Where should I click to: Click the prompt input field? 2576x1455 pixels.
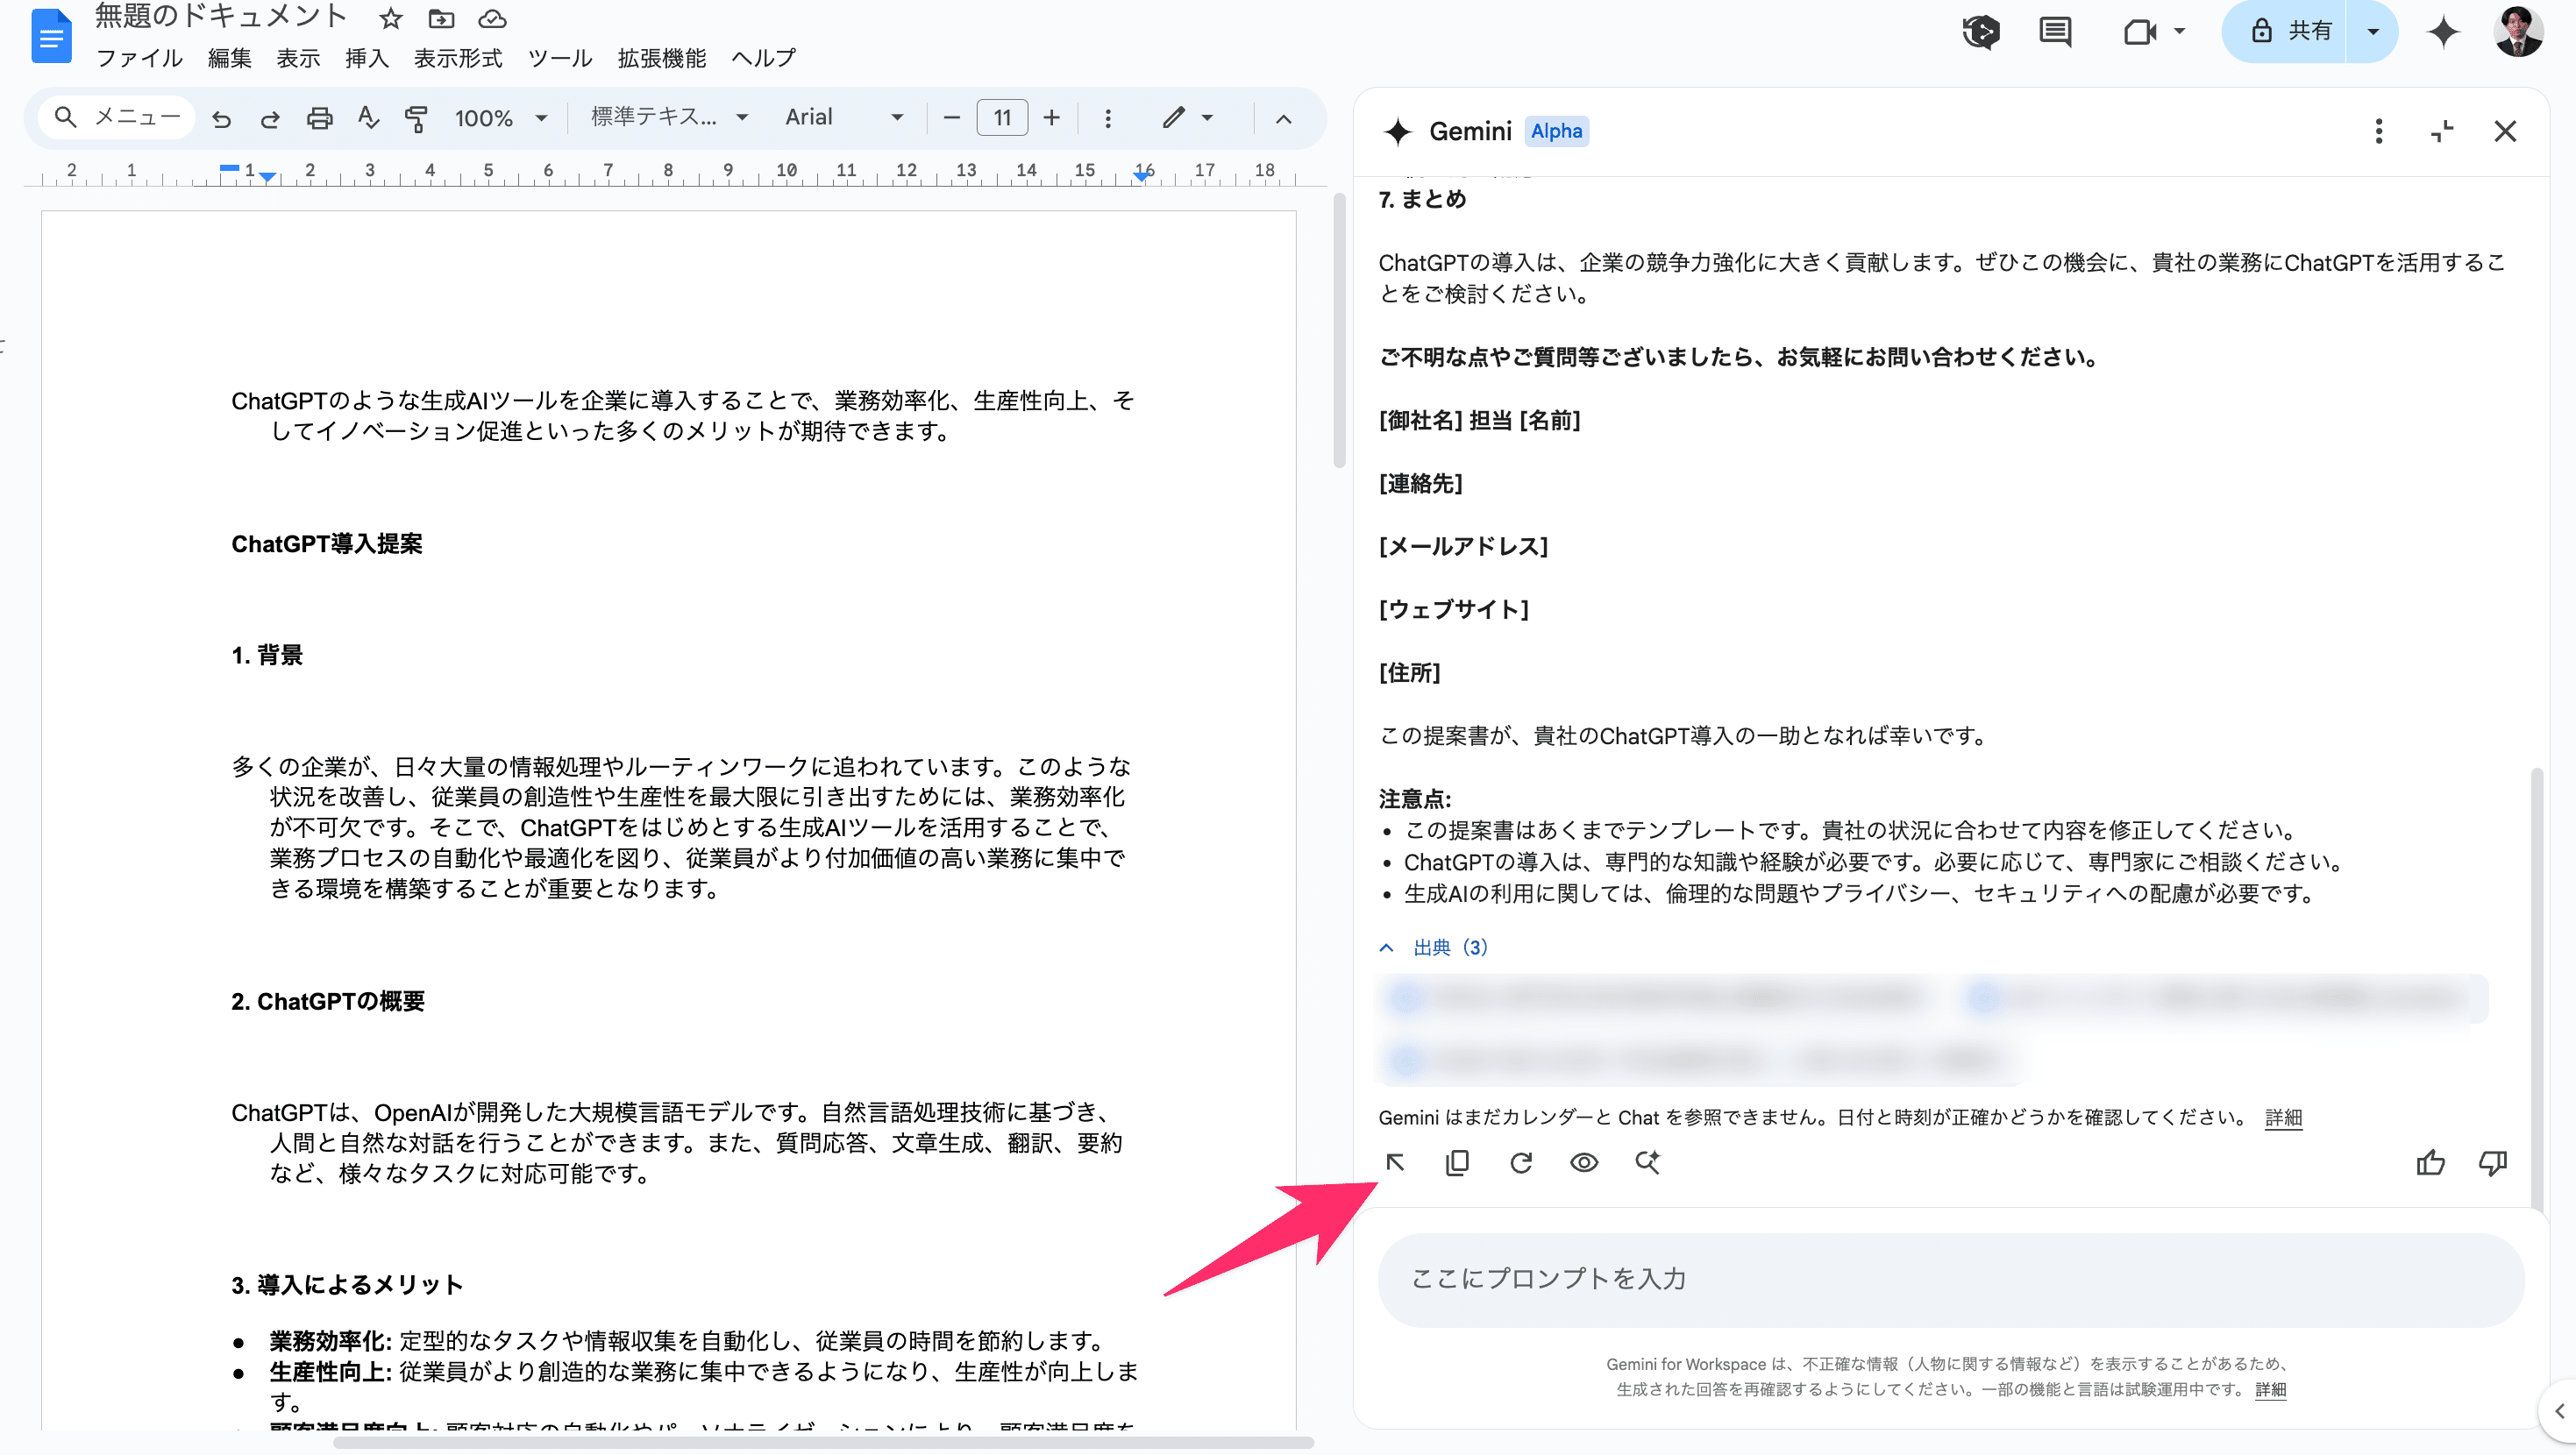click(x=1950, y=1279)
